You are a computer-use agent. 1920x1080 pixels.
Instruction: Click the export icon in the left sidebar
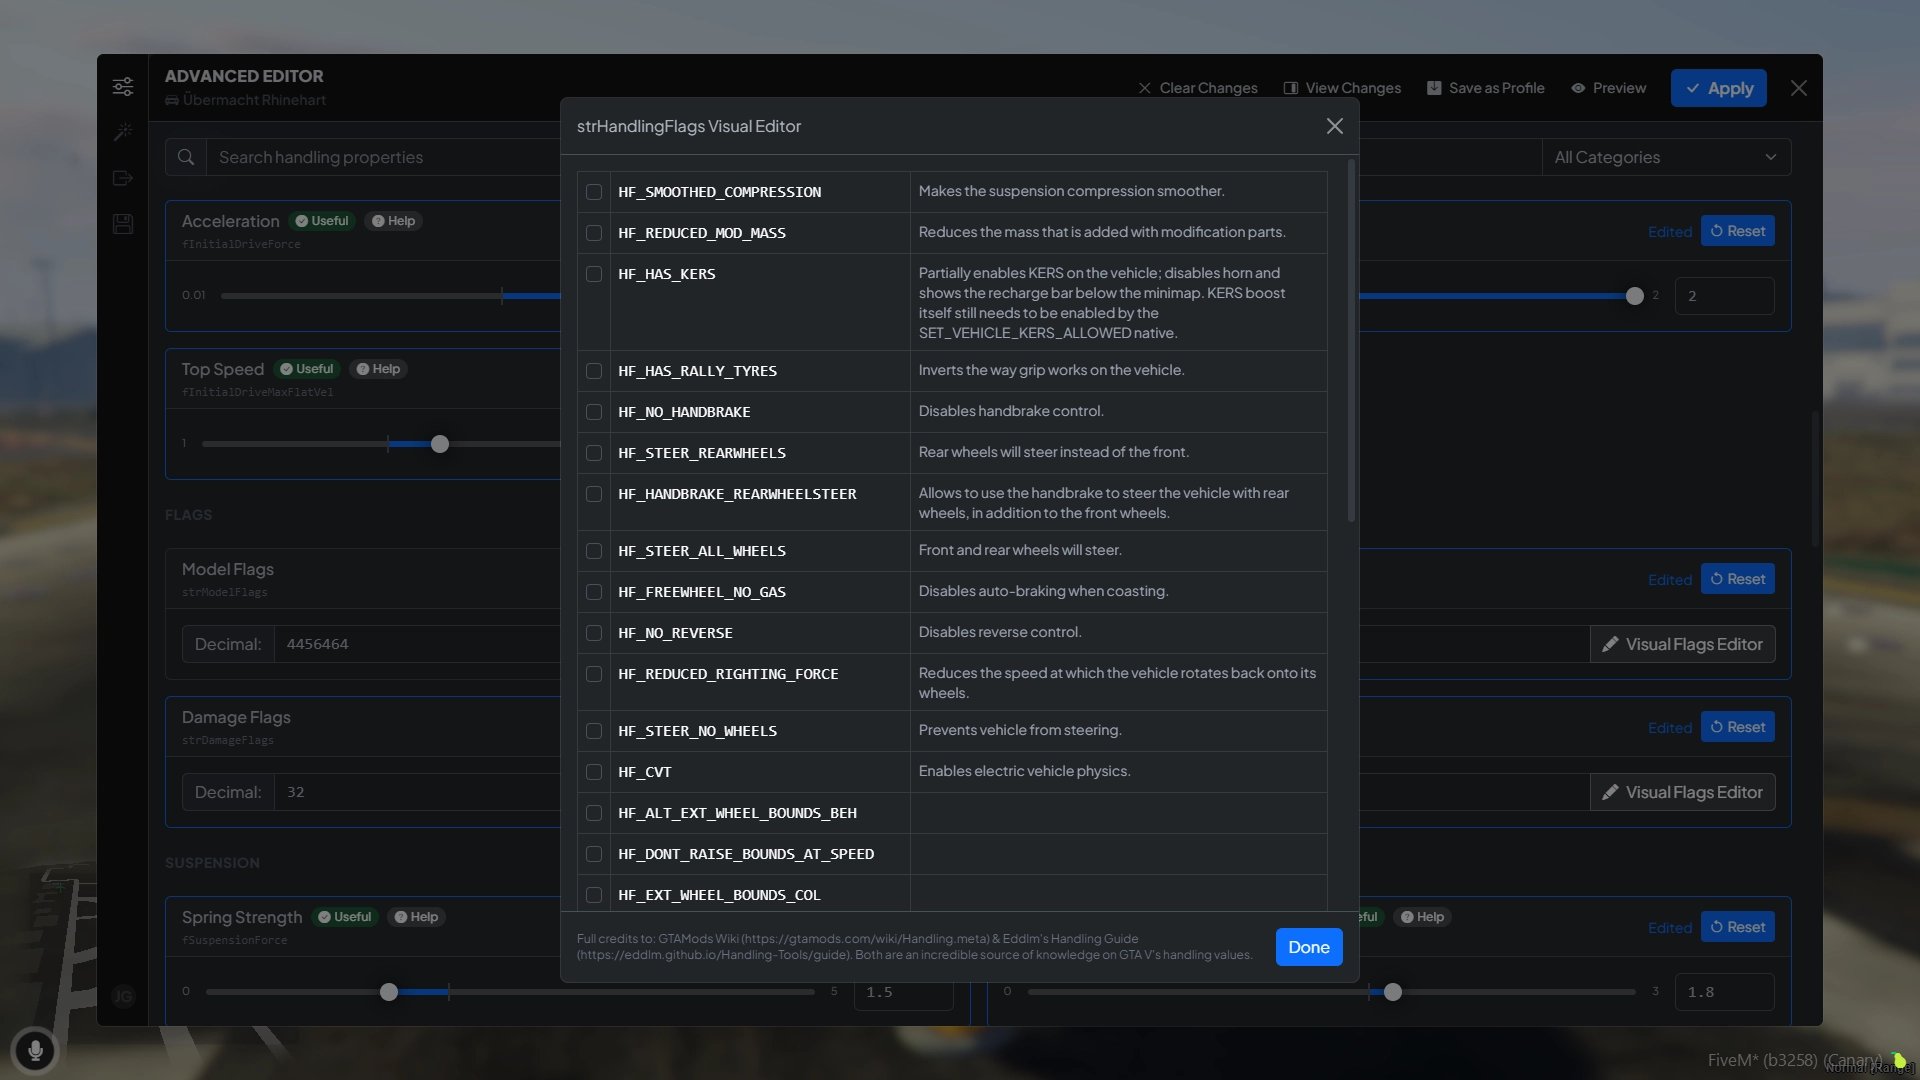(x=123, y=178)
